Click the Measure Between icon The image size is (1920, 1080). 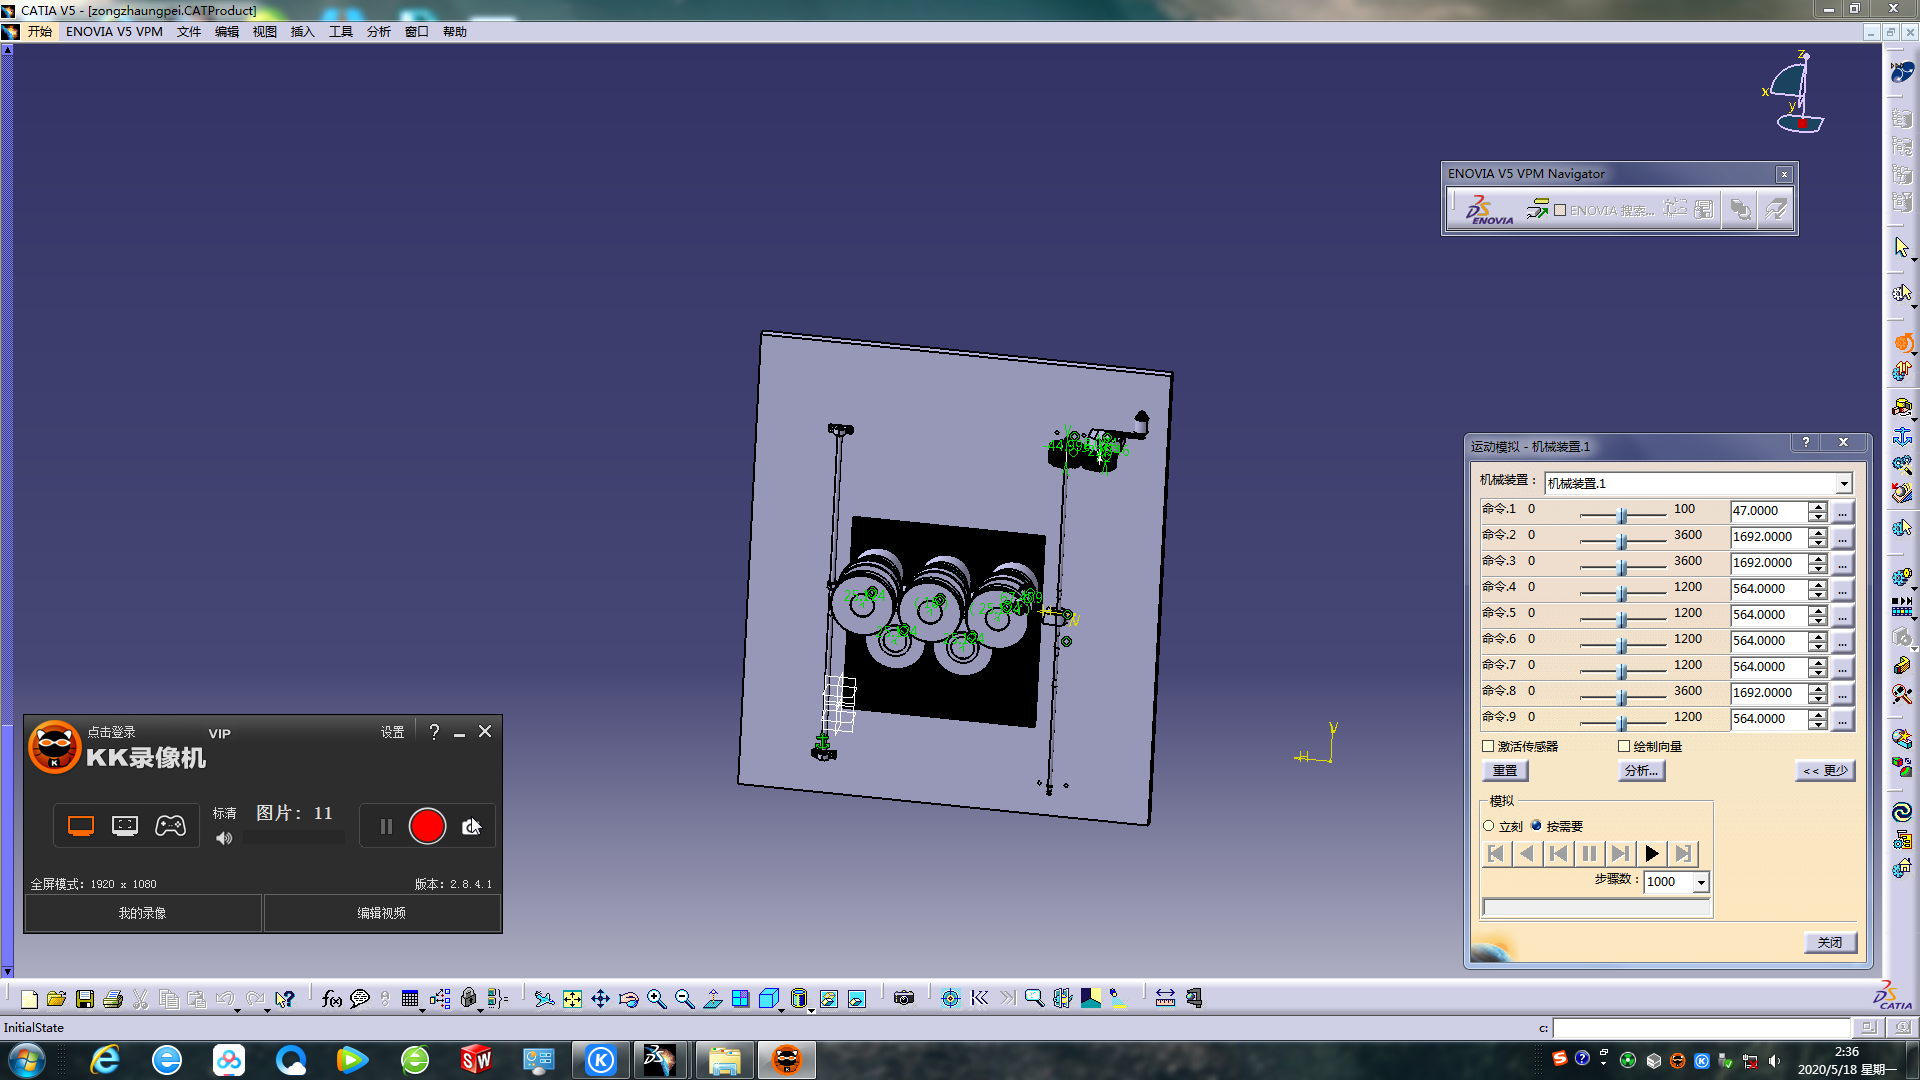pos(1165,999)
